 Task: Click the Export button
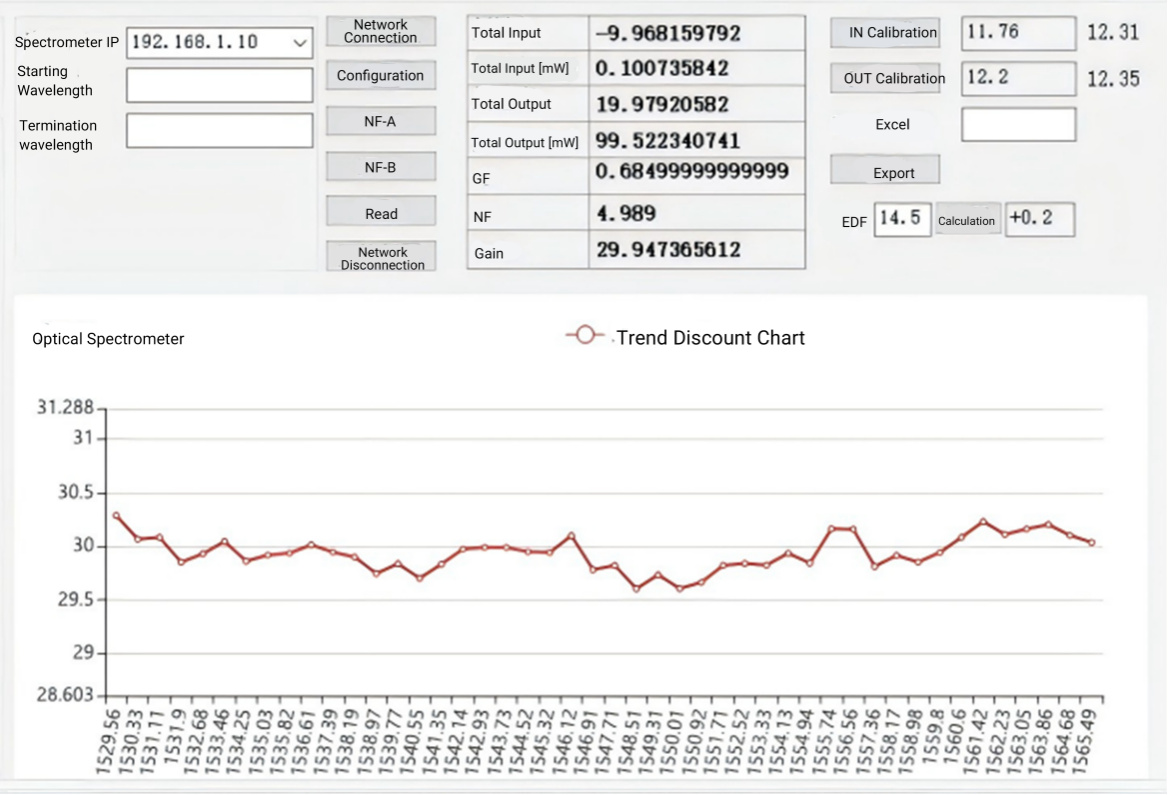click(x=886, y=172)
